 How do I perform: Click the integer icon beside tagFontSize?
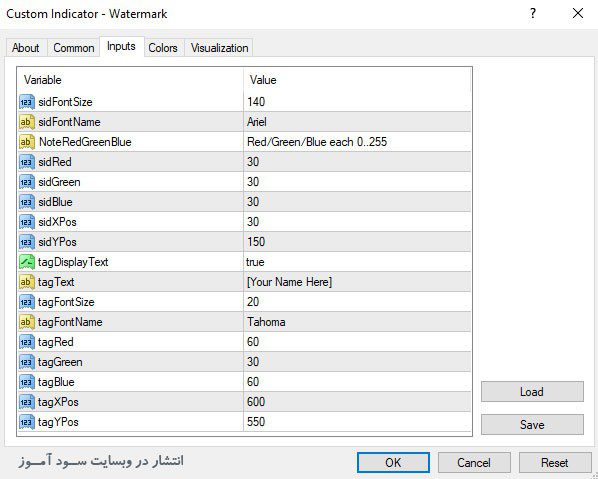27,302
